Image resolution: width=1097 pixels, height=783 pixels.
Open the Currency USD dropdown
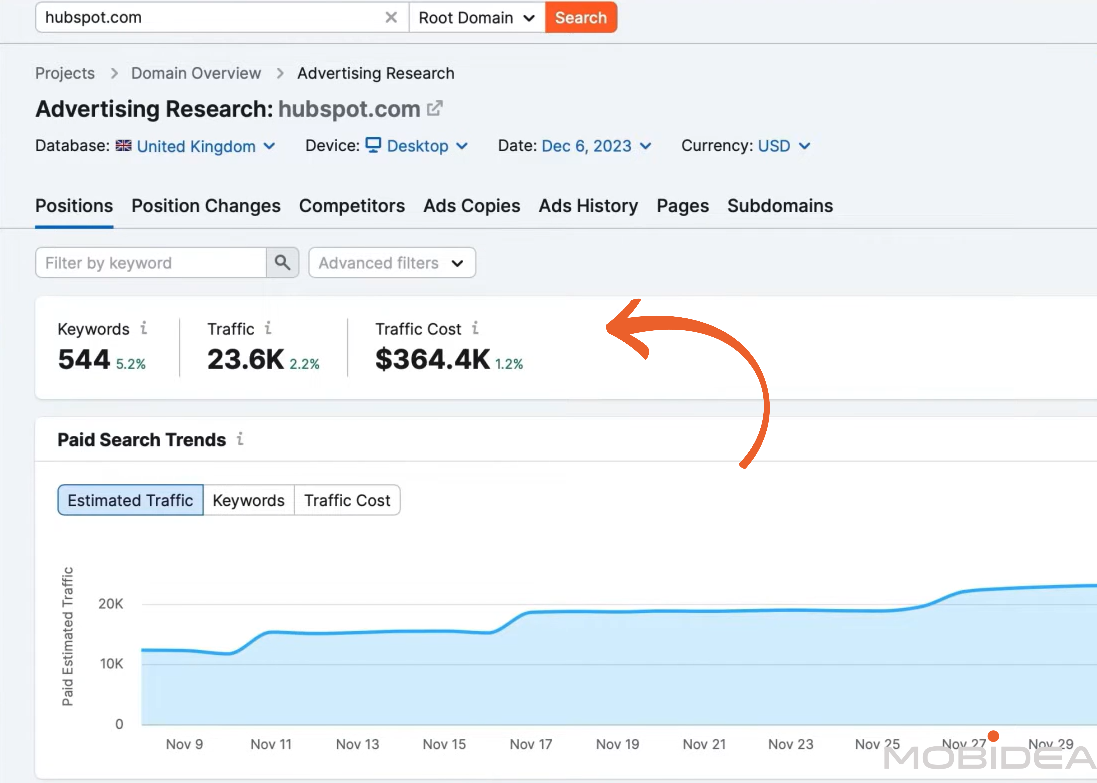(784, 146)
